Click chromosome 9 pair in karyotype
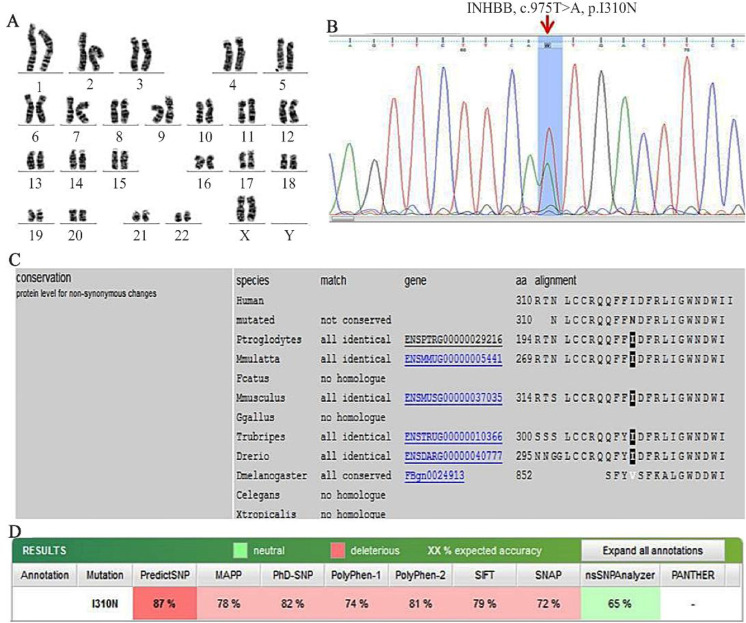This screenshot has height=623, width=746. [163, 109]
